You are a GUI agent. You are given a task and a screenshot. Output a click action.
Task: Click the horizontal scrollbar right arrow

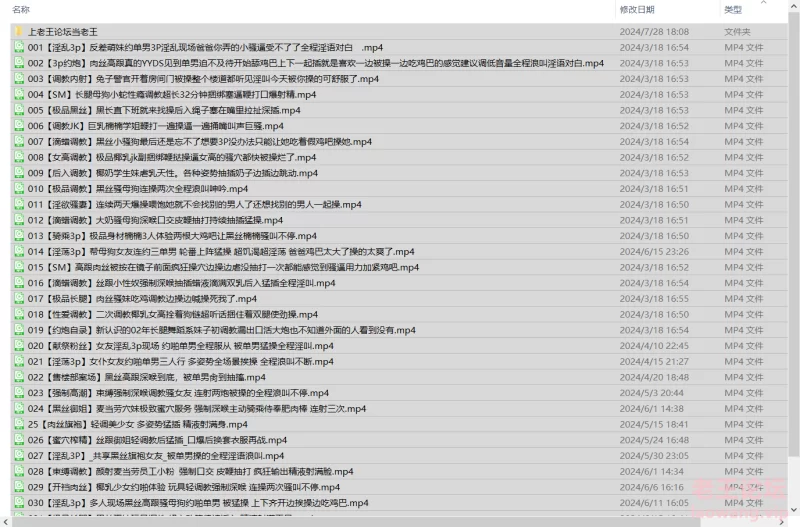point(782,521)
